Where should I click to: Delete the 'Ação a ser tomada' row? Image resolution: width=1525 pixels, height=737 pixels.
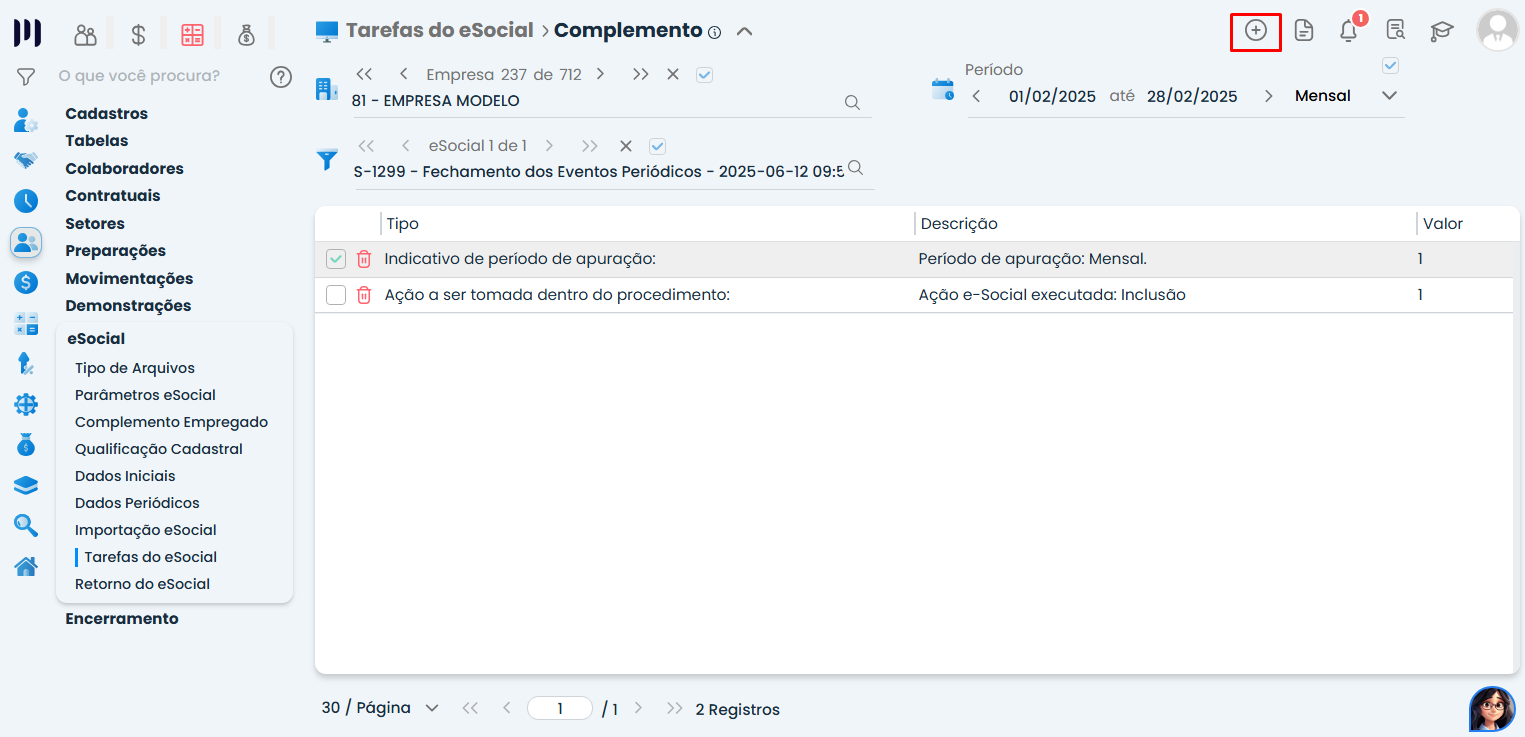[x=364, y=295]
